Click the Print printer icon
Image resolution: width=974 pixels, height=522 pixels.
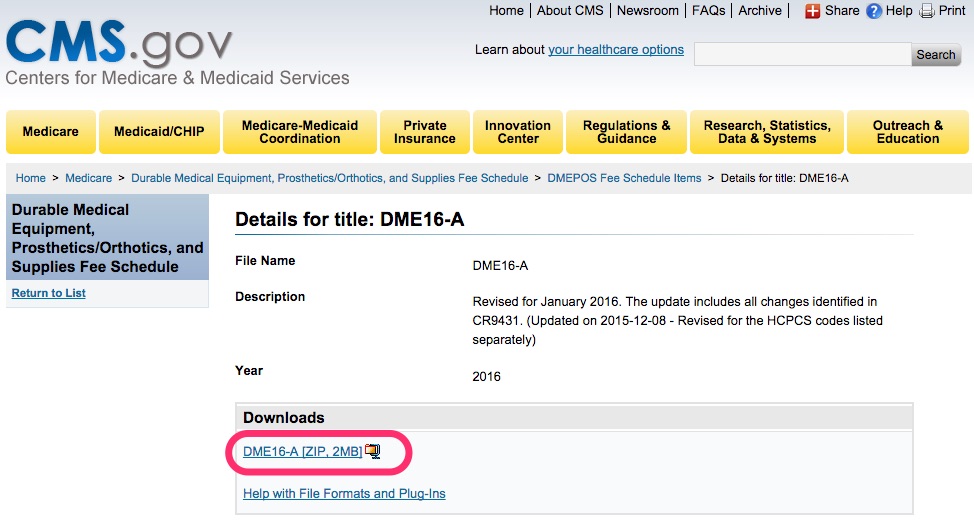point(927,11)
